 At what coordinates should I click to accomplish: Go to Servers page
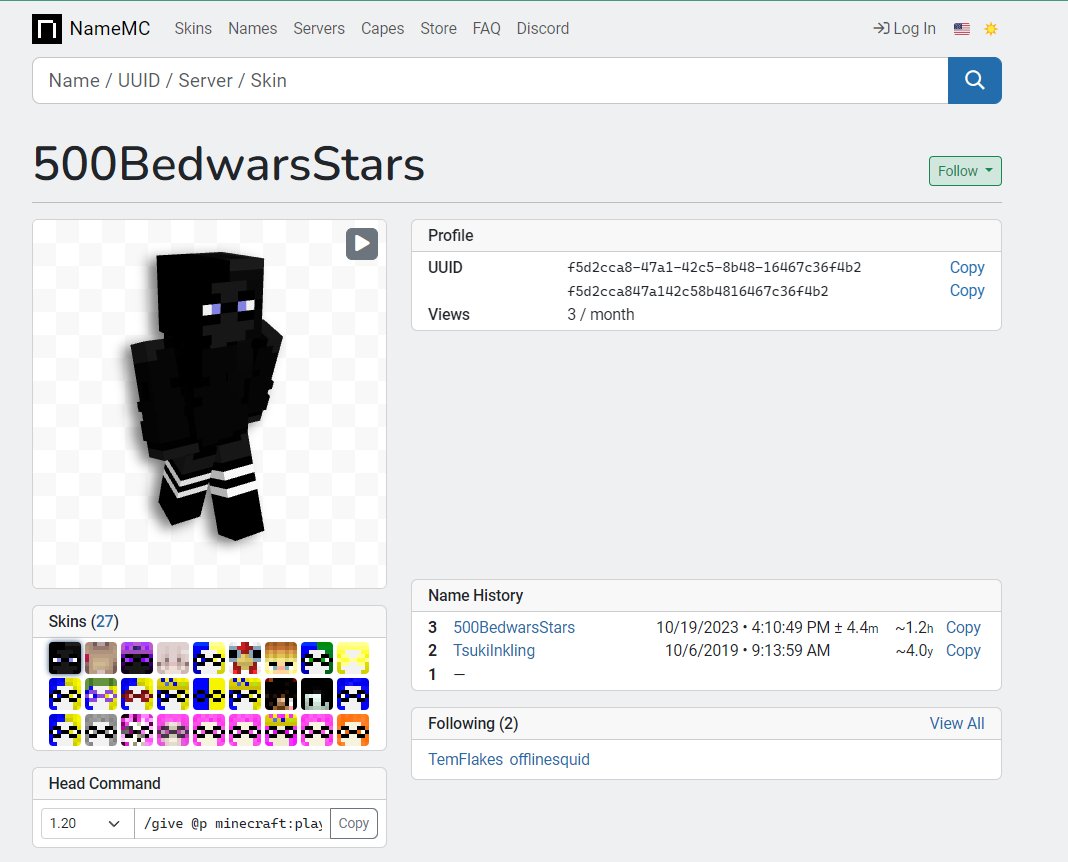319,29
